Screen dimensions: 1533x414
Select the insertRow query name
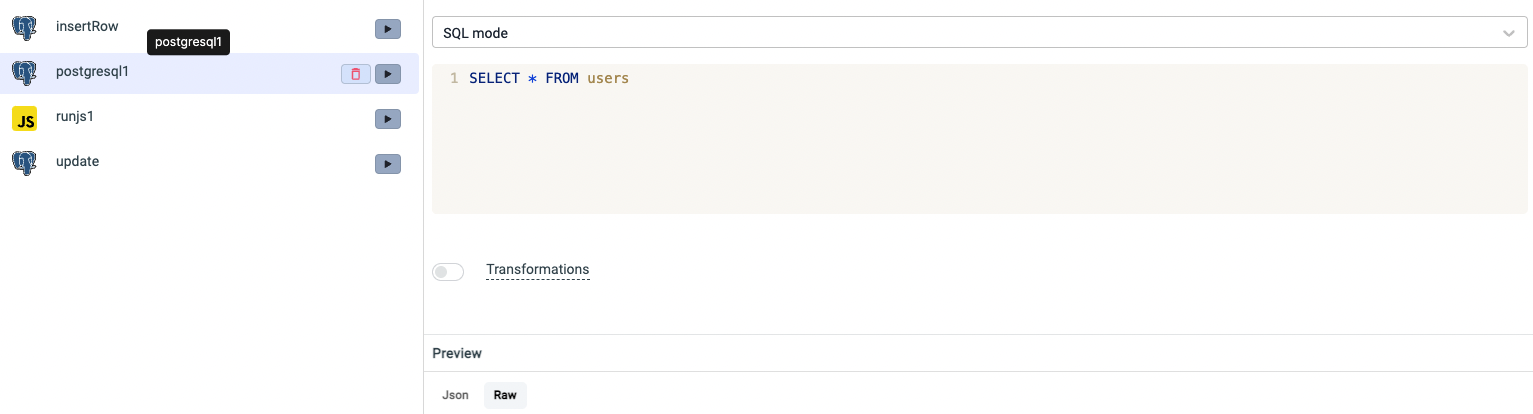tap(87, 26)
